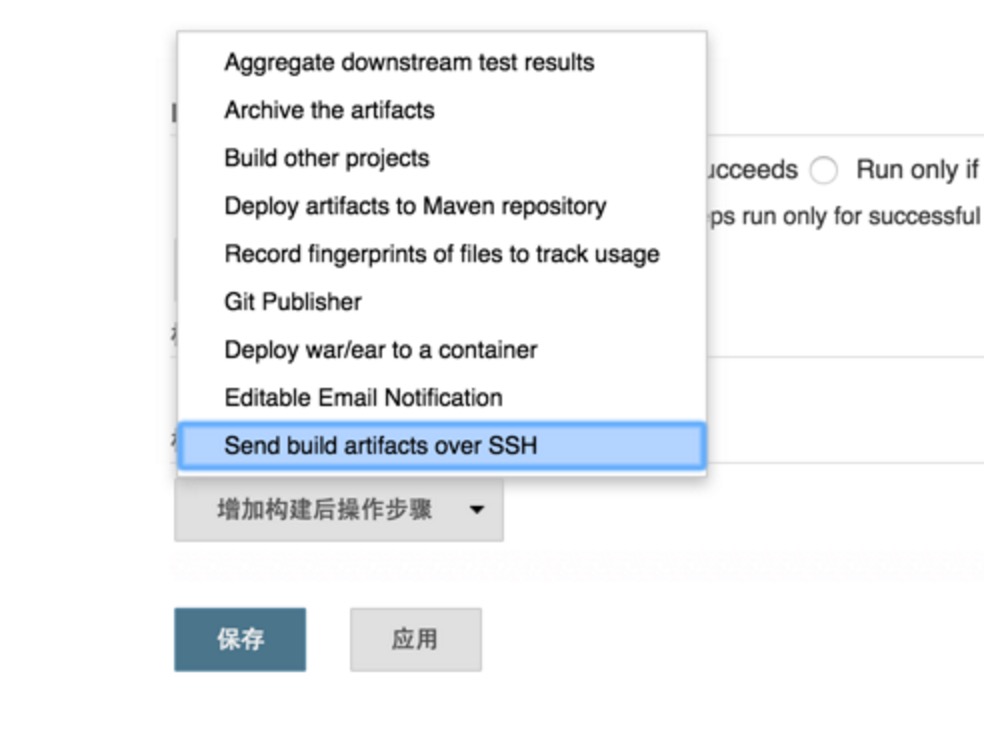This screenshot has height=748, width=984.
Task: Save configuration with the 保存 button
Action: (x=240, y=639)
